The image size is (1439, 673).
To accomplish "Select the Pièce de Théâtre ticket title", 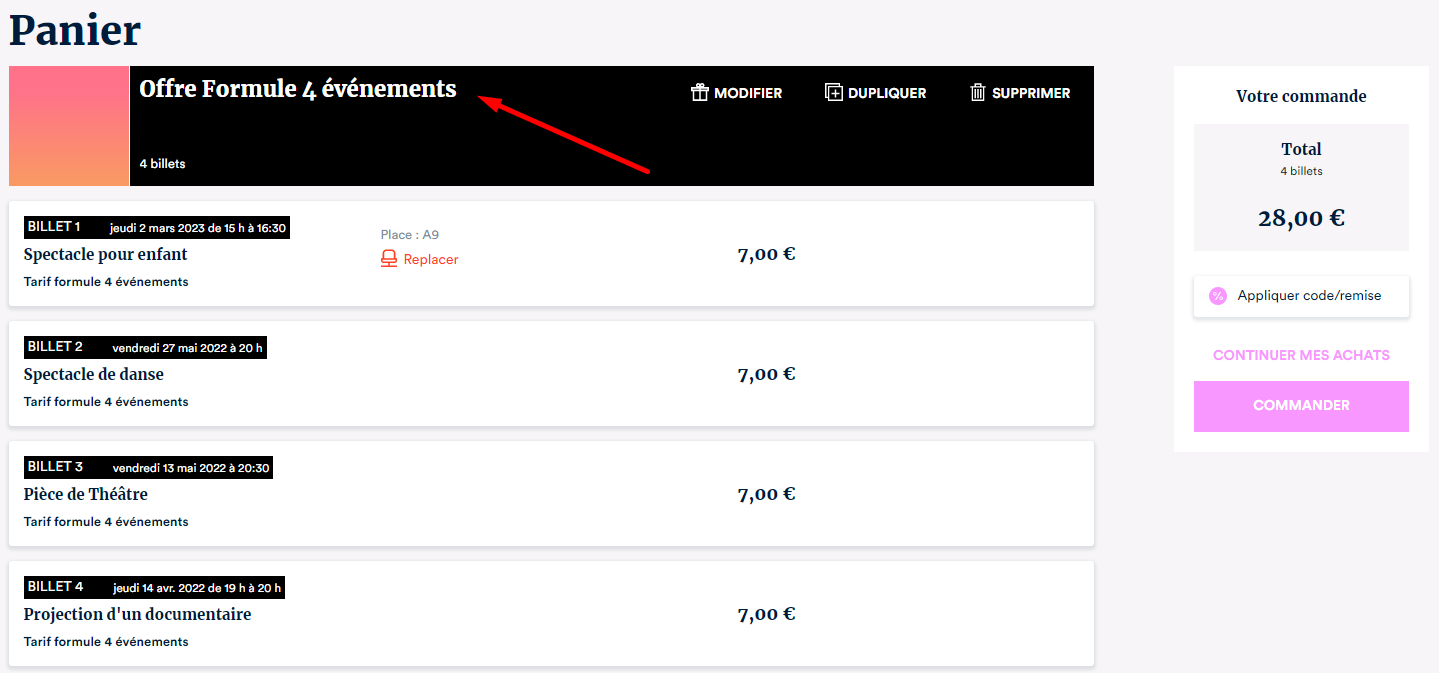I will [x=86, y=494].
